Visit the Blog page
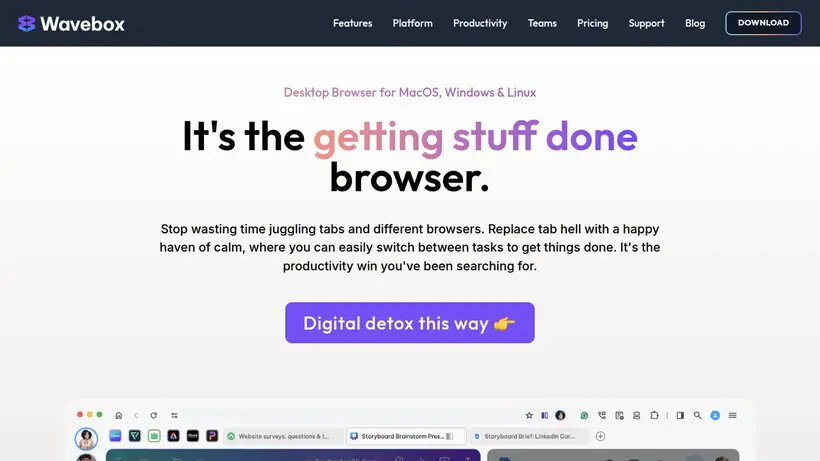Viewport: 820px width, 461px height. coord(695,23)
